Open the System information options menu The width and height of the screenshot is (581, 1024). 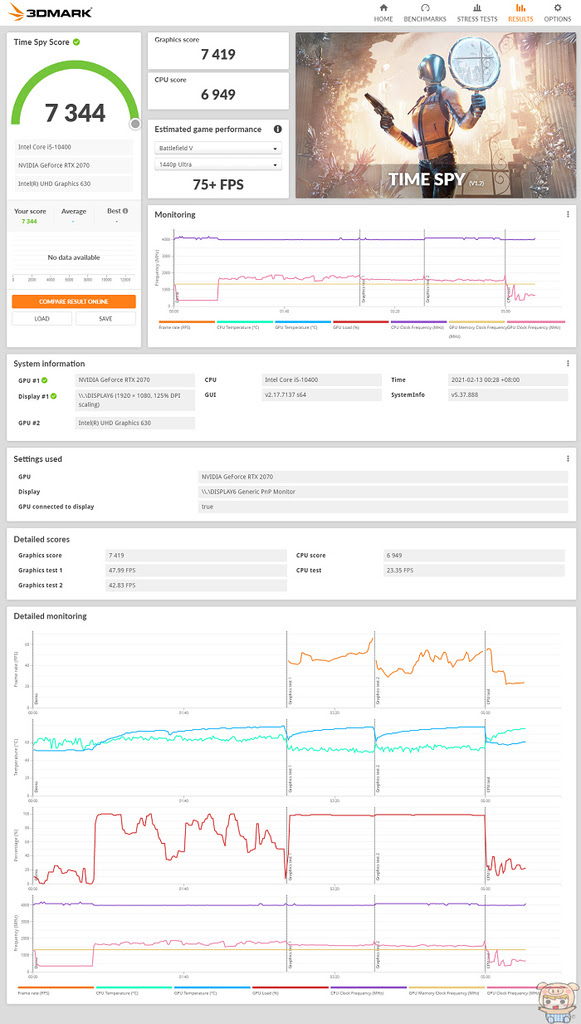tap(568, 364)
